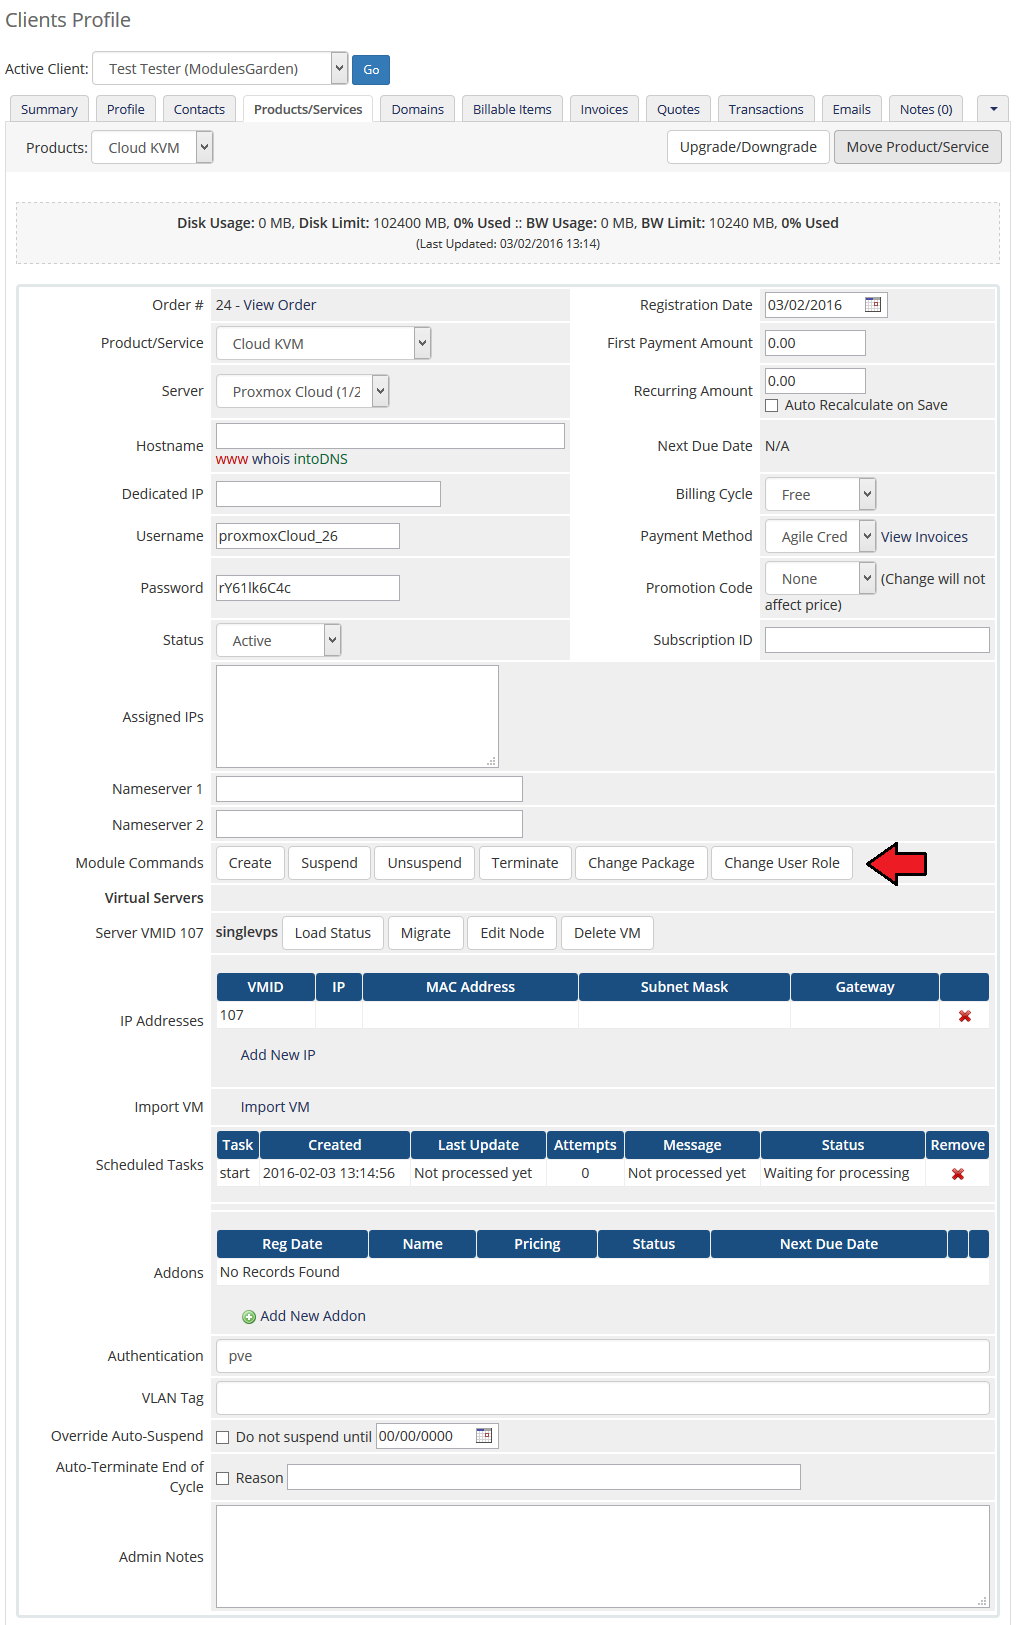Open the Billable Items tab
The height and width of the screenshot is (1625, 1017).
pos(512,109)
